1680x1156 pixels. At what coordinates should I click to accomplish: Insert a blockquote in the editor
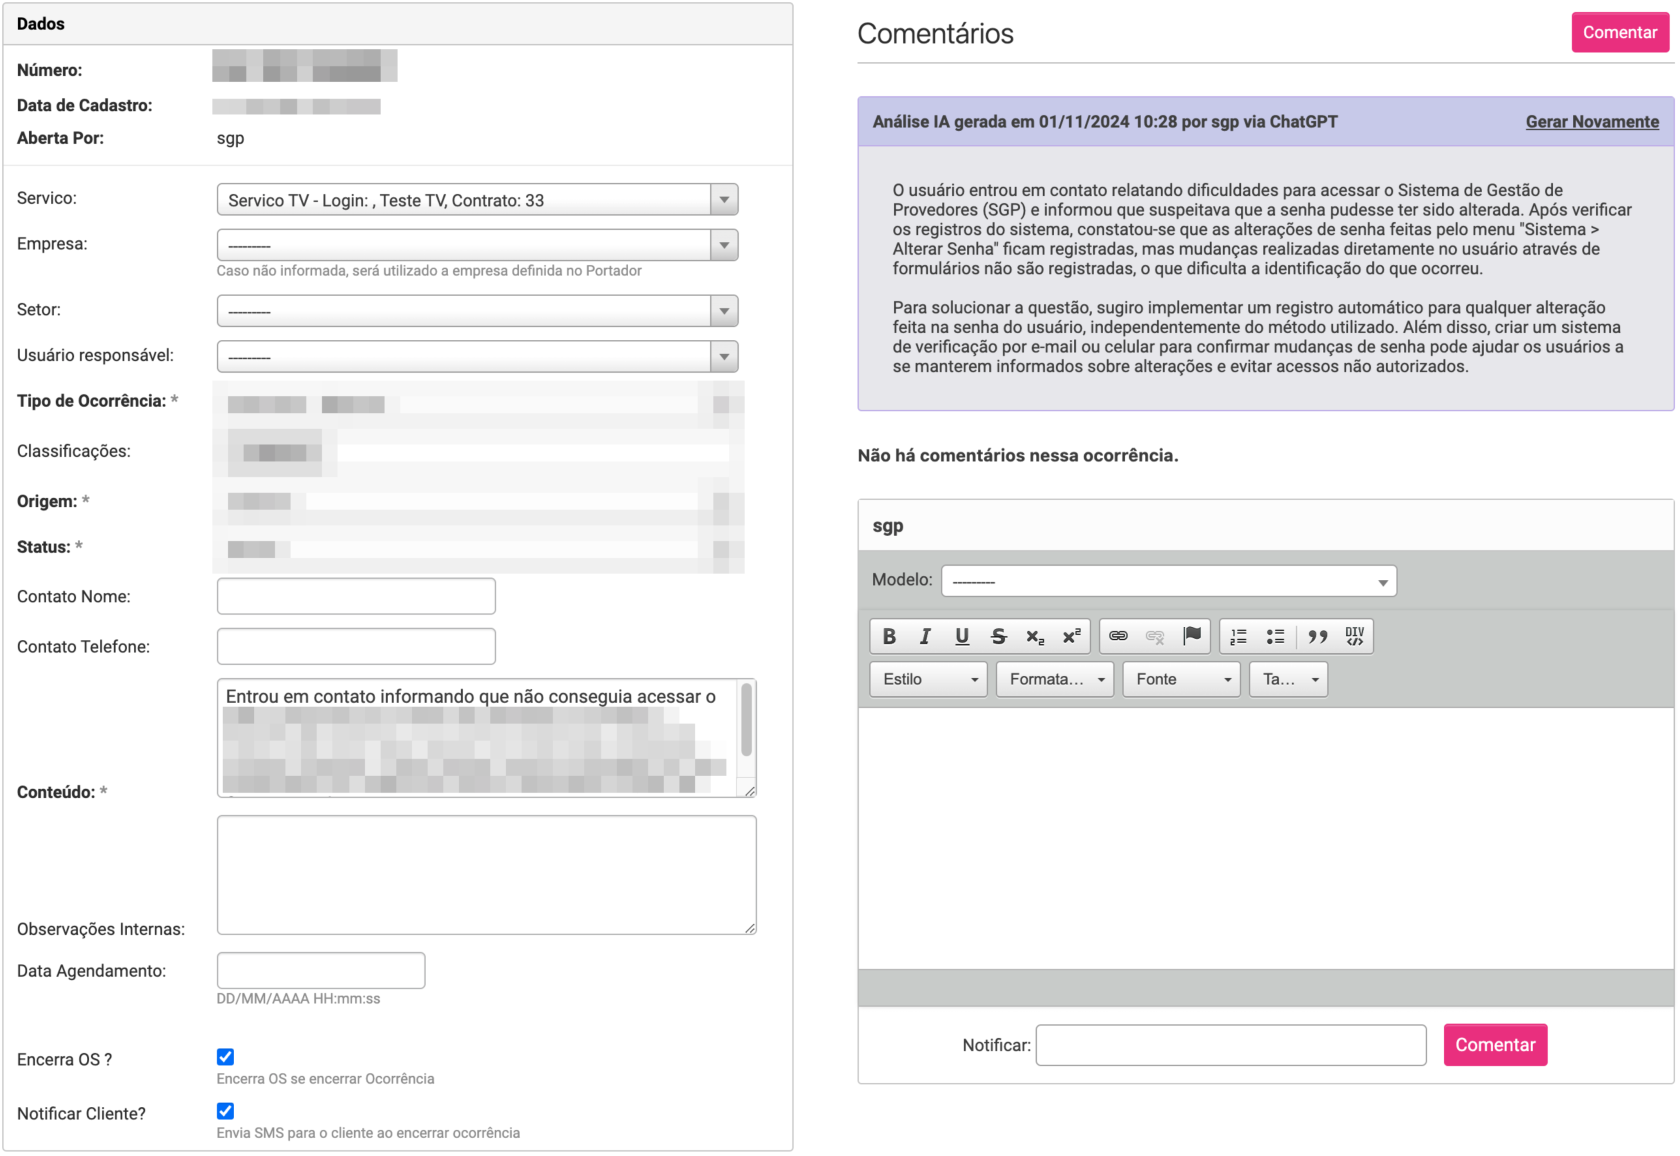click(1317, 636)
